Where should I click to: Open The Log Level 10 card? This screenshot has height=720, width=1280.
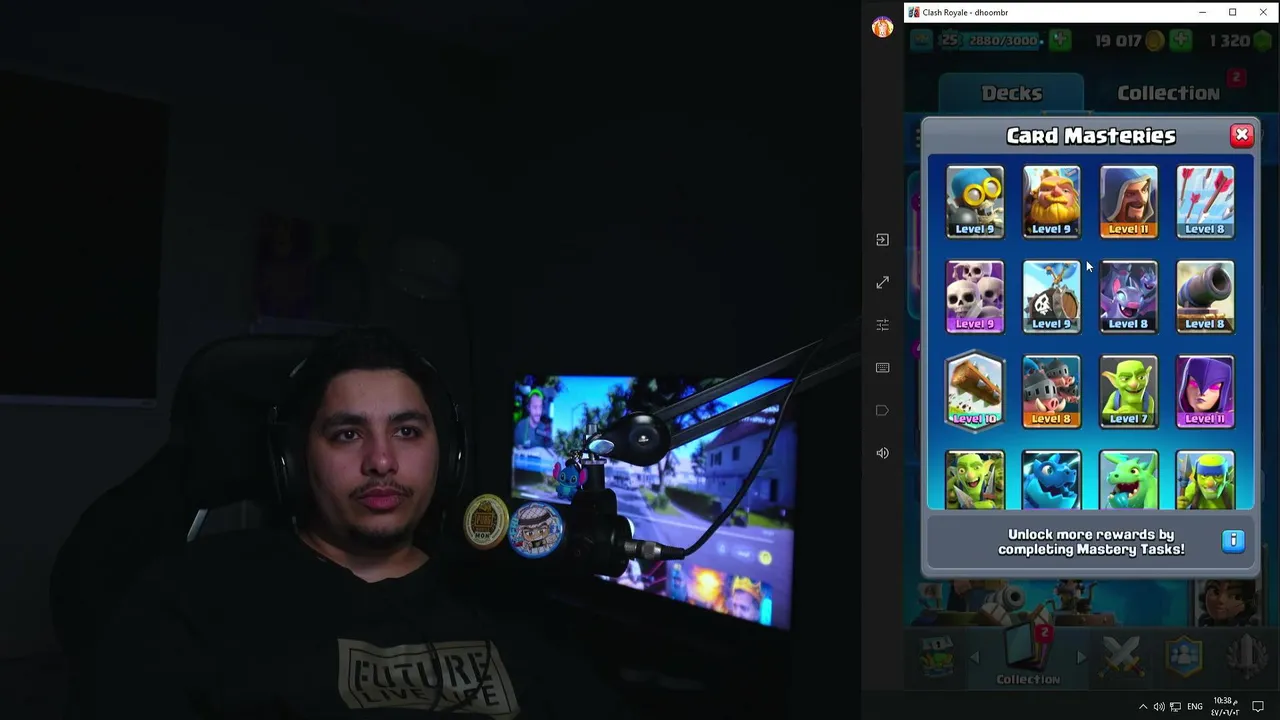(975, 391)
